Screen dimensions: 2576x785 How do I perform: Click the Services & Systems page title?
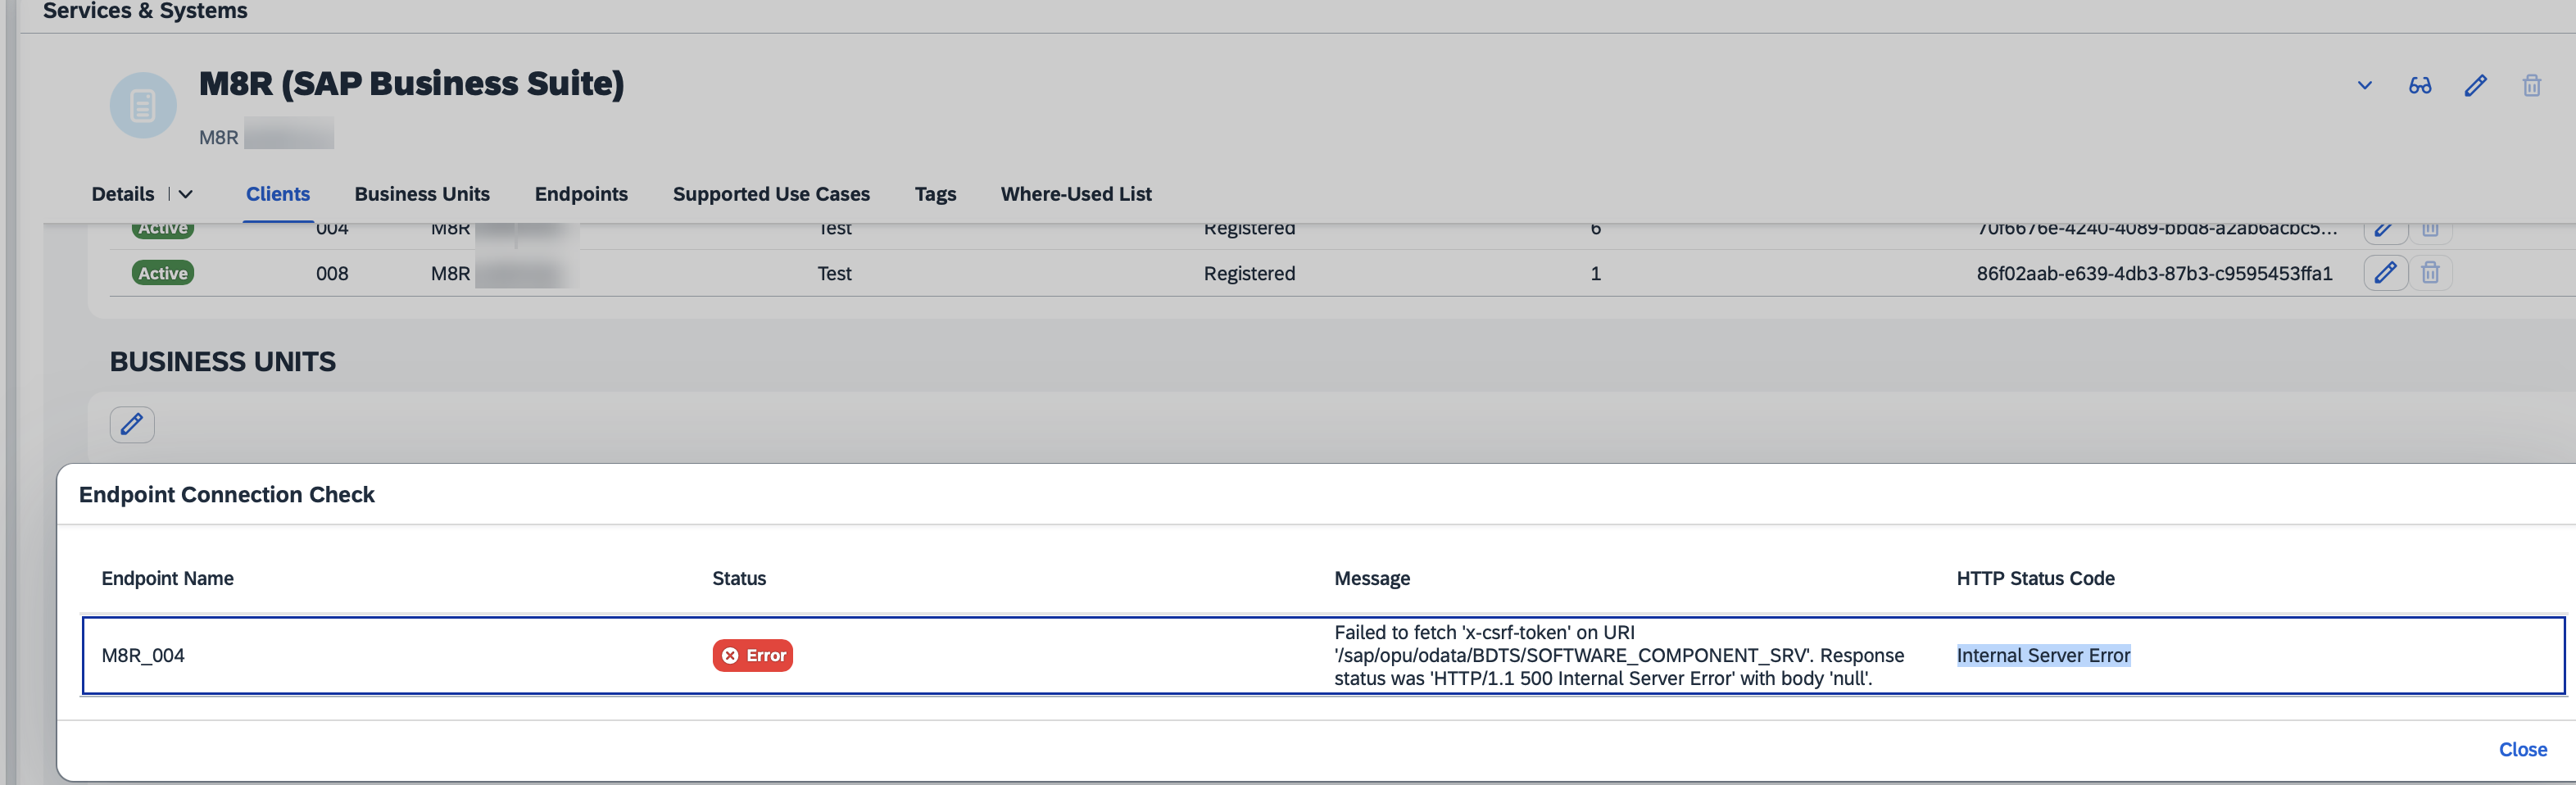tap(145, 11)
